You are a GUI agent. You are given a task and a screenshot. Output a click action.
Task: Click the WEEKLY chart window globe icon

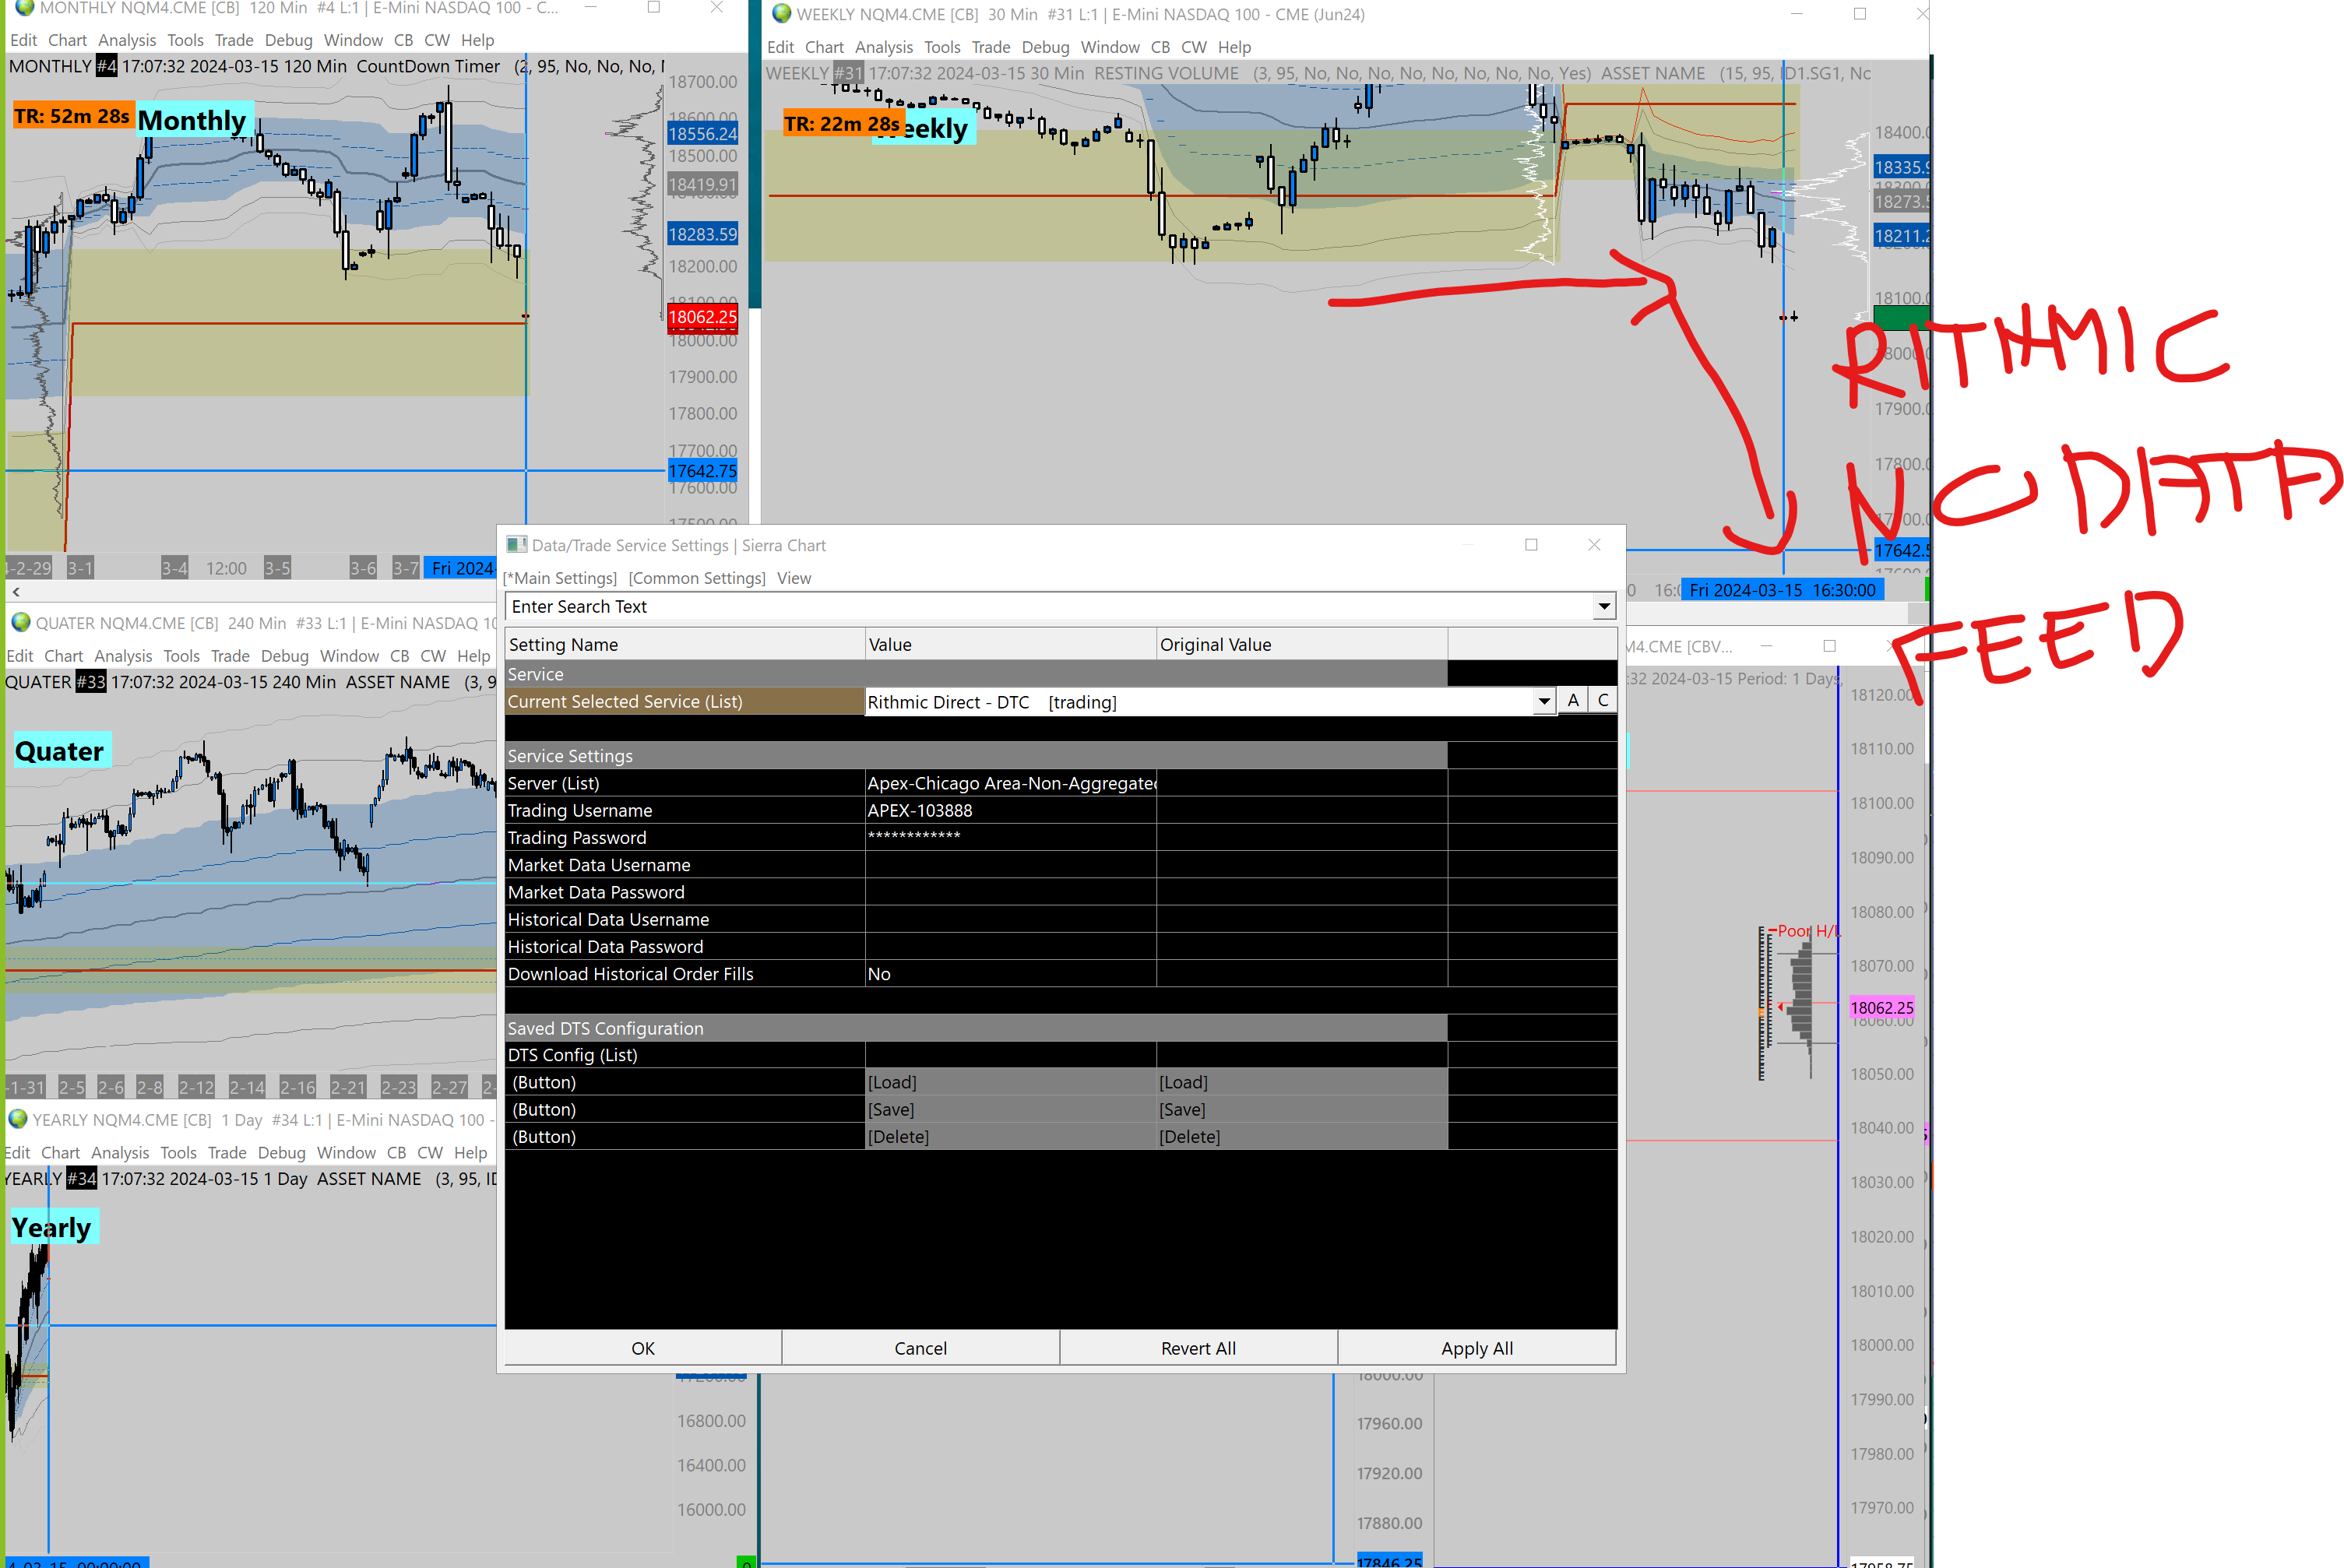tap(781, 14)
